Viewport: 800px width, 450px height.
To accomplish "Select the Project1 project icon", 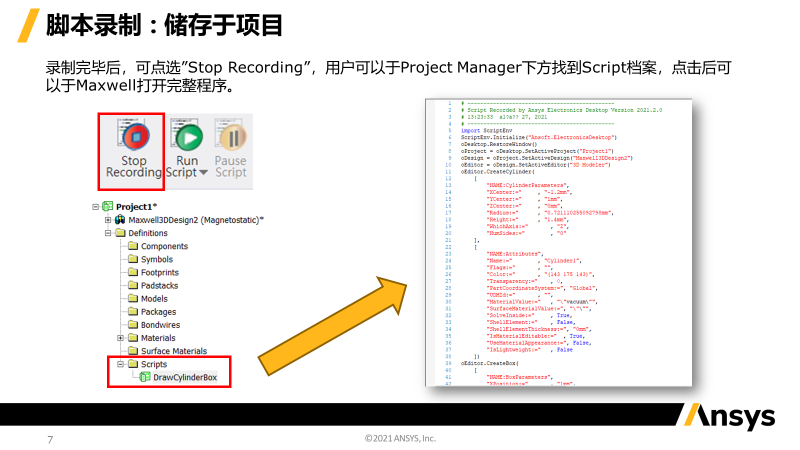I will point(107,206).
